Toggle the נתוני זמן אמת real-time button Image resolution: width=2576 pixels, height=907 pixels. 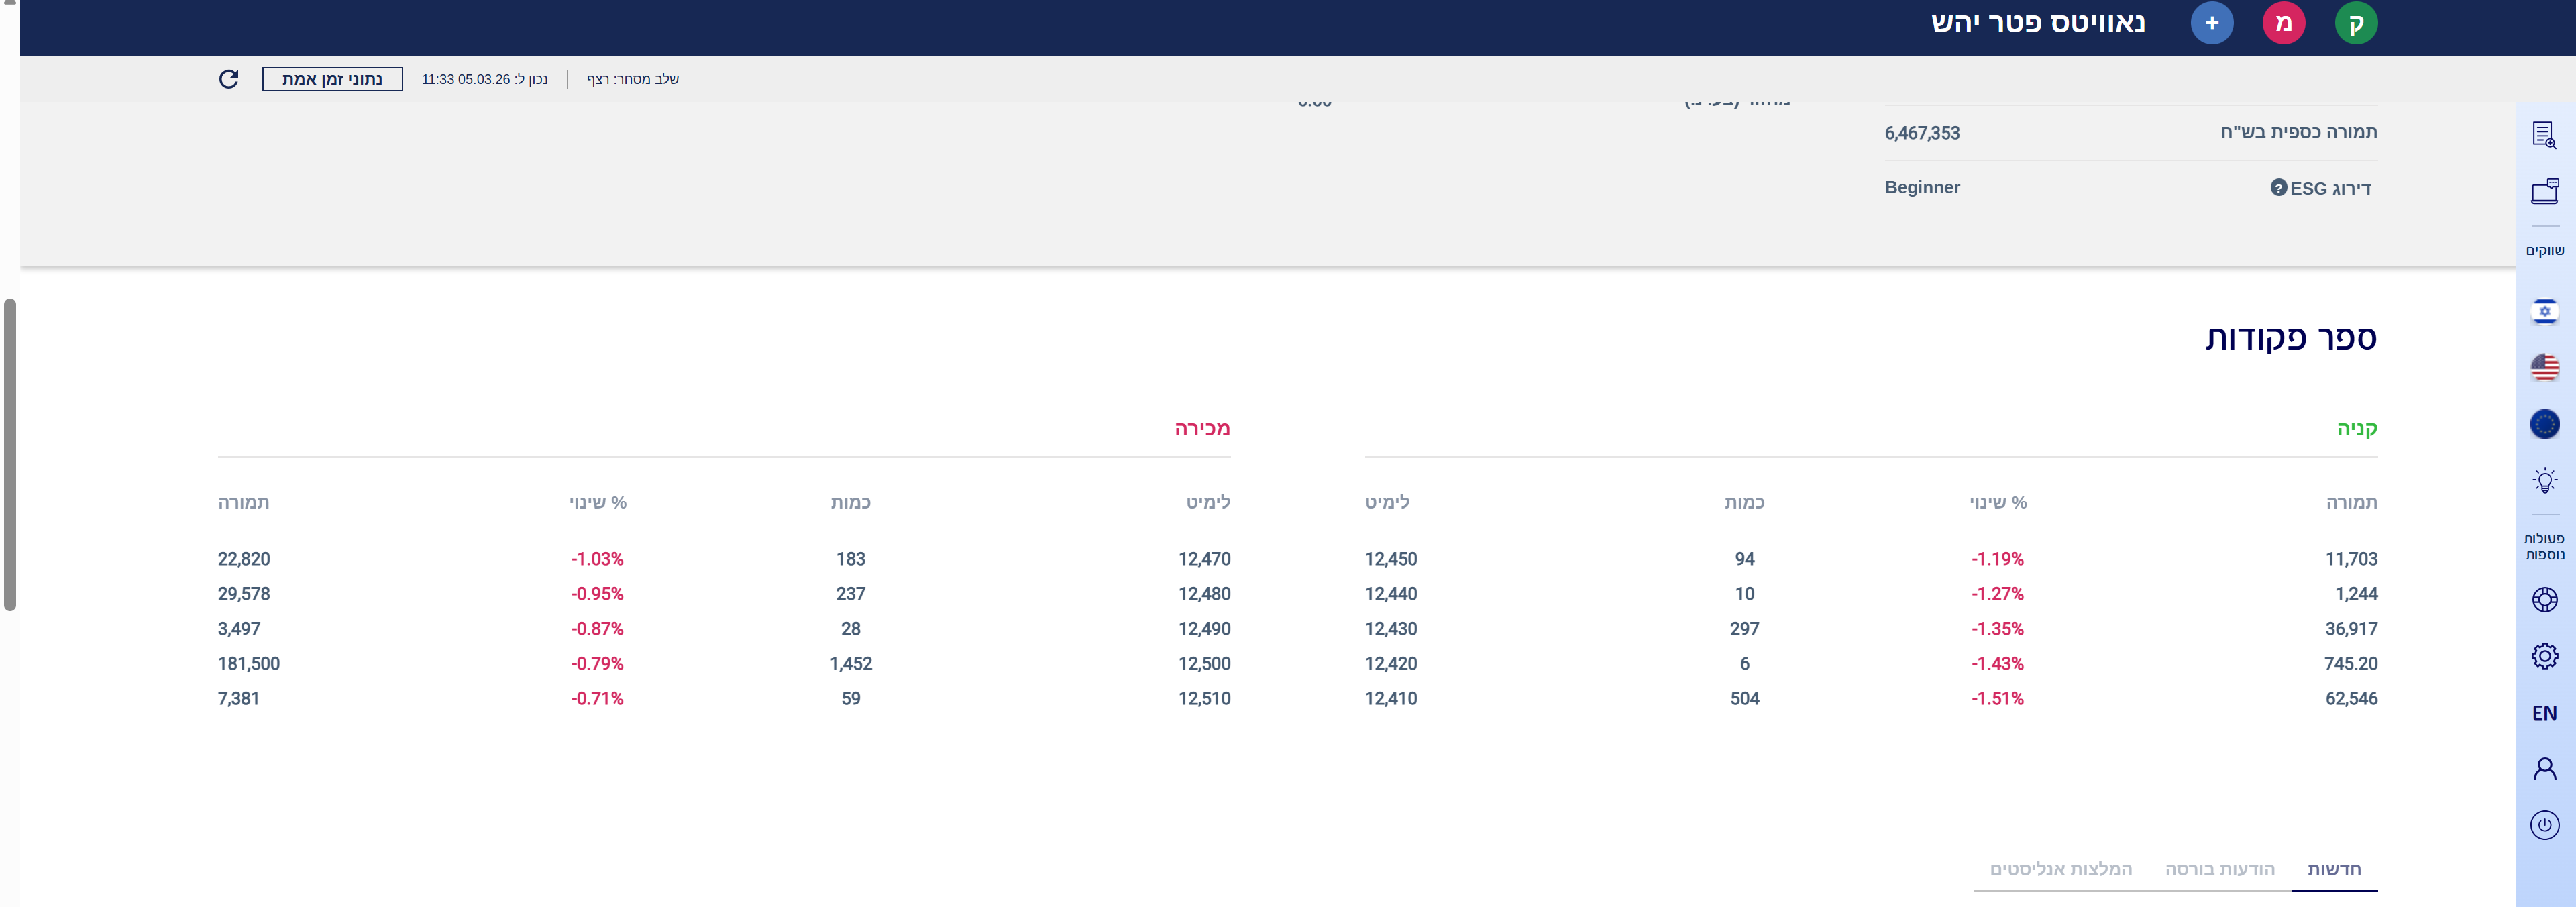(332, 79)
